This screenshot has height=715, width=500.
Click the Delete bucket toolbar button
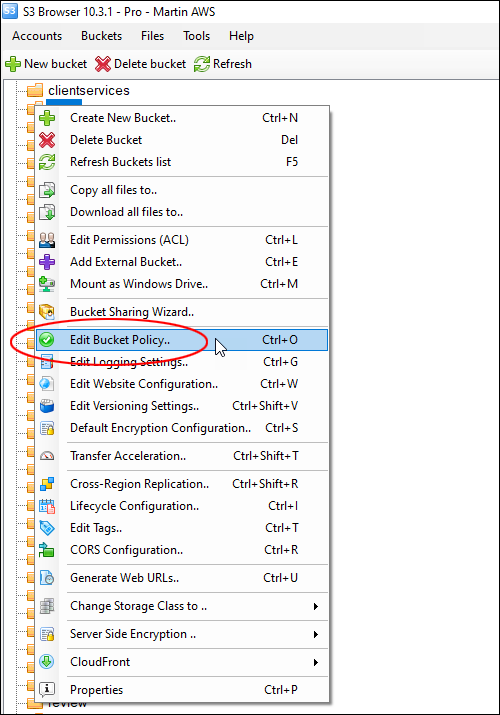pyautogui.click(x=140, y=64)
